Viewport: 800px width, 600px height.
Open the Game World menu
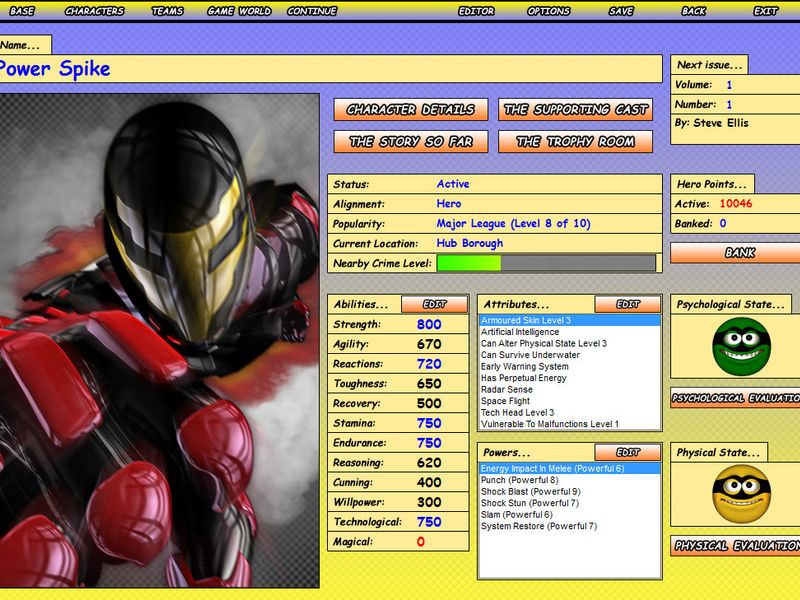click(239, 11)
